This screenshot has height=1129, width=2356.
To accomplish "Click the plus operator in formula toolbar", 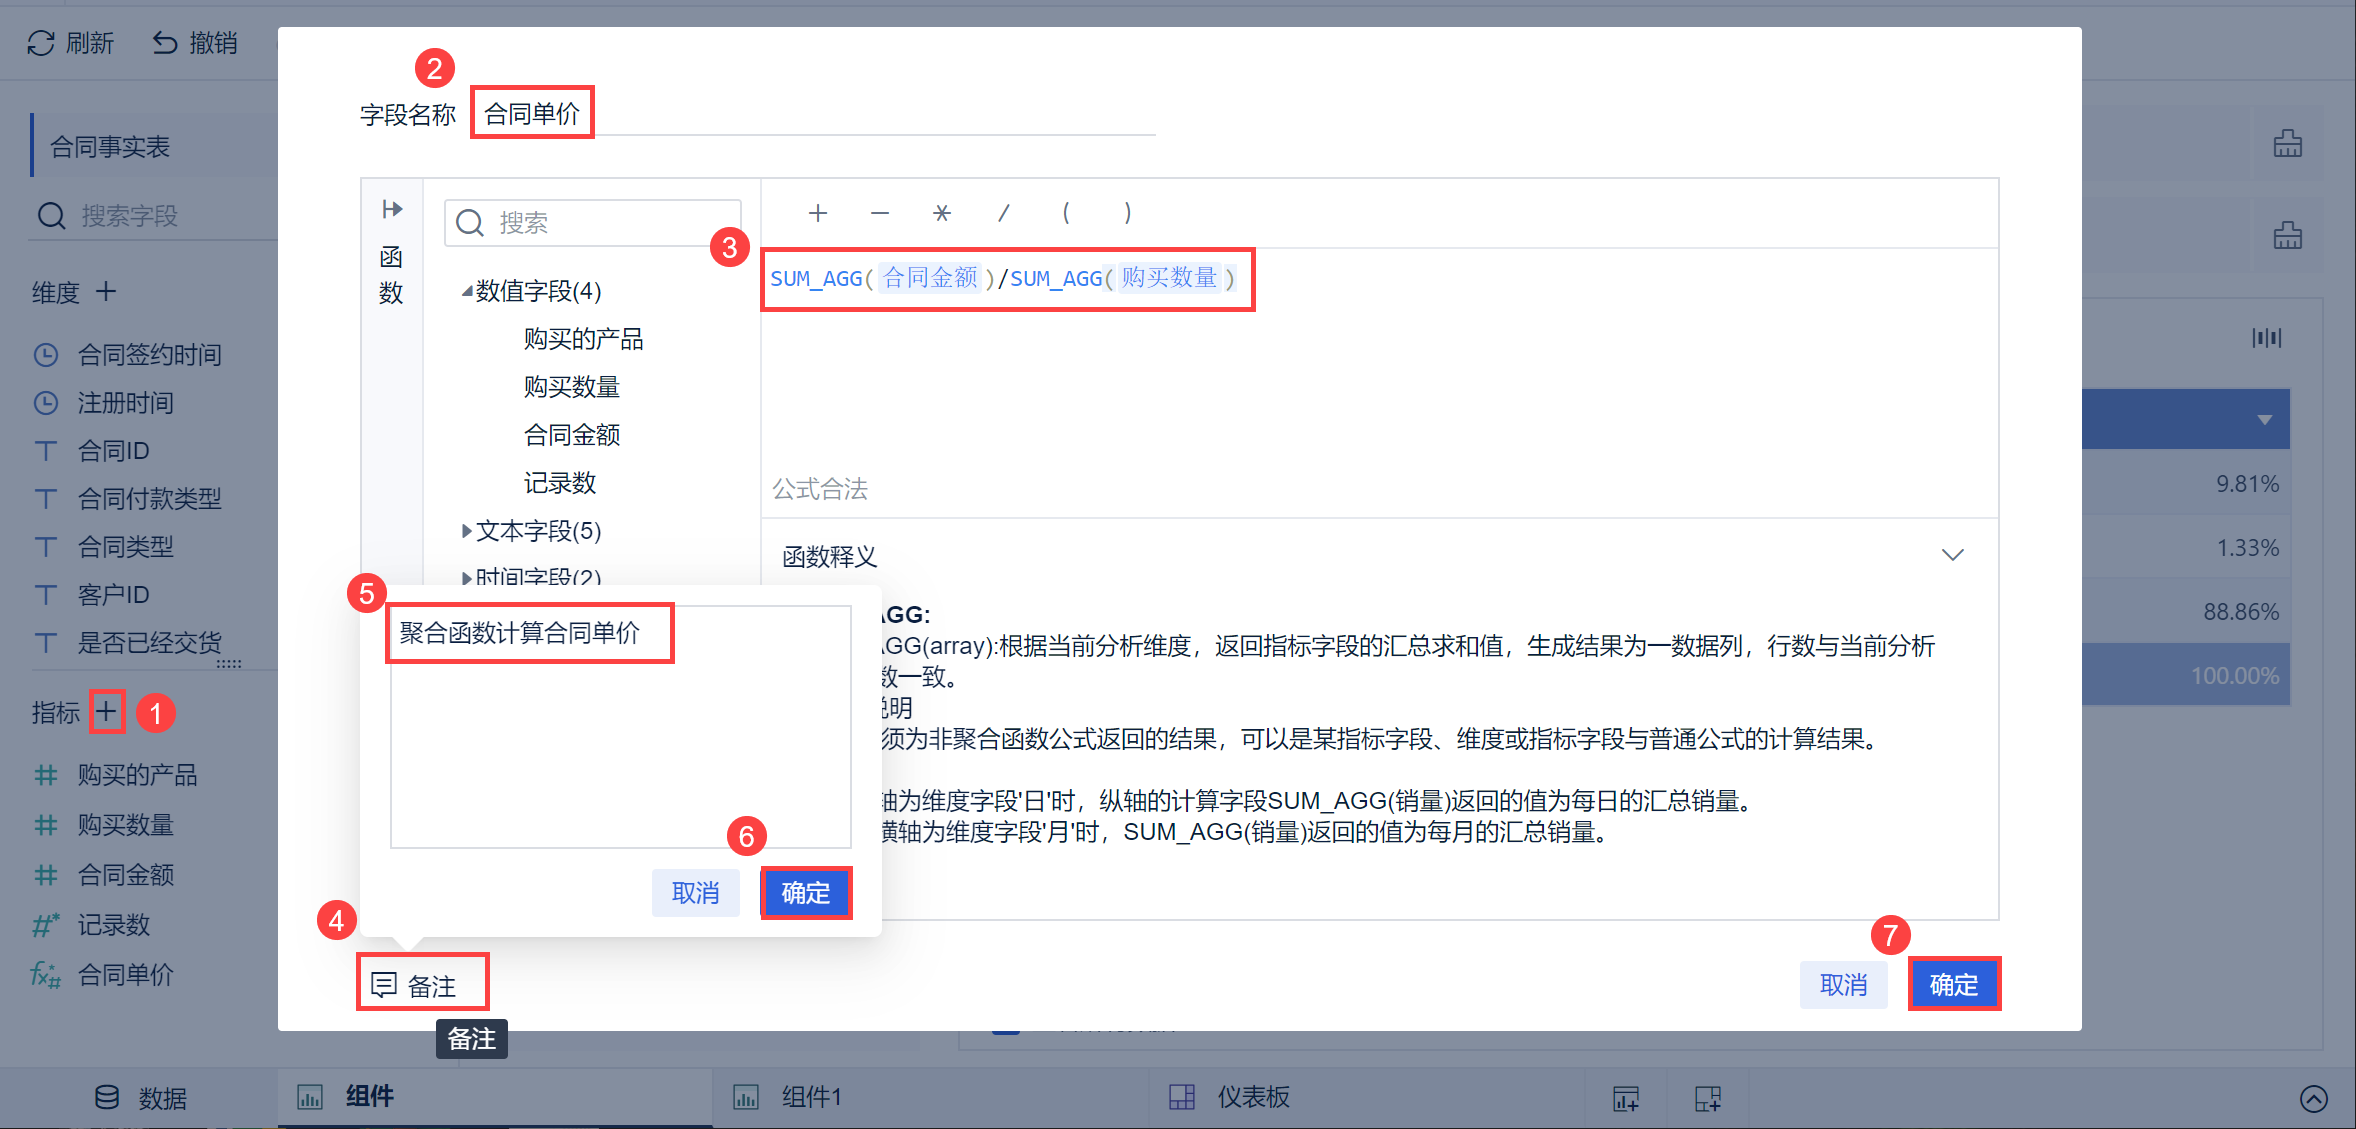I will point(817,213).
